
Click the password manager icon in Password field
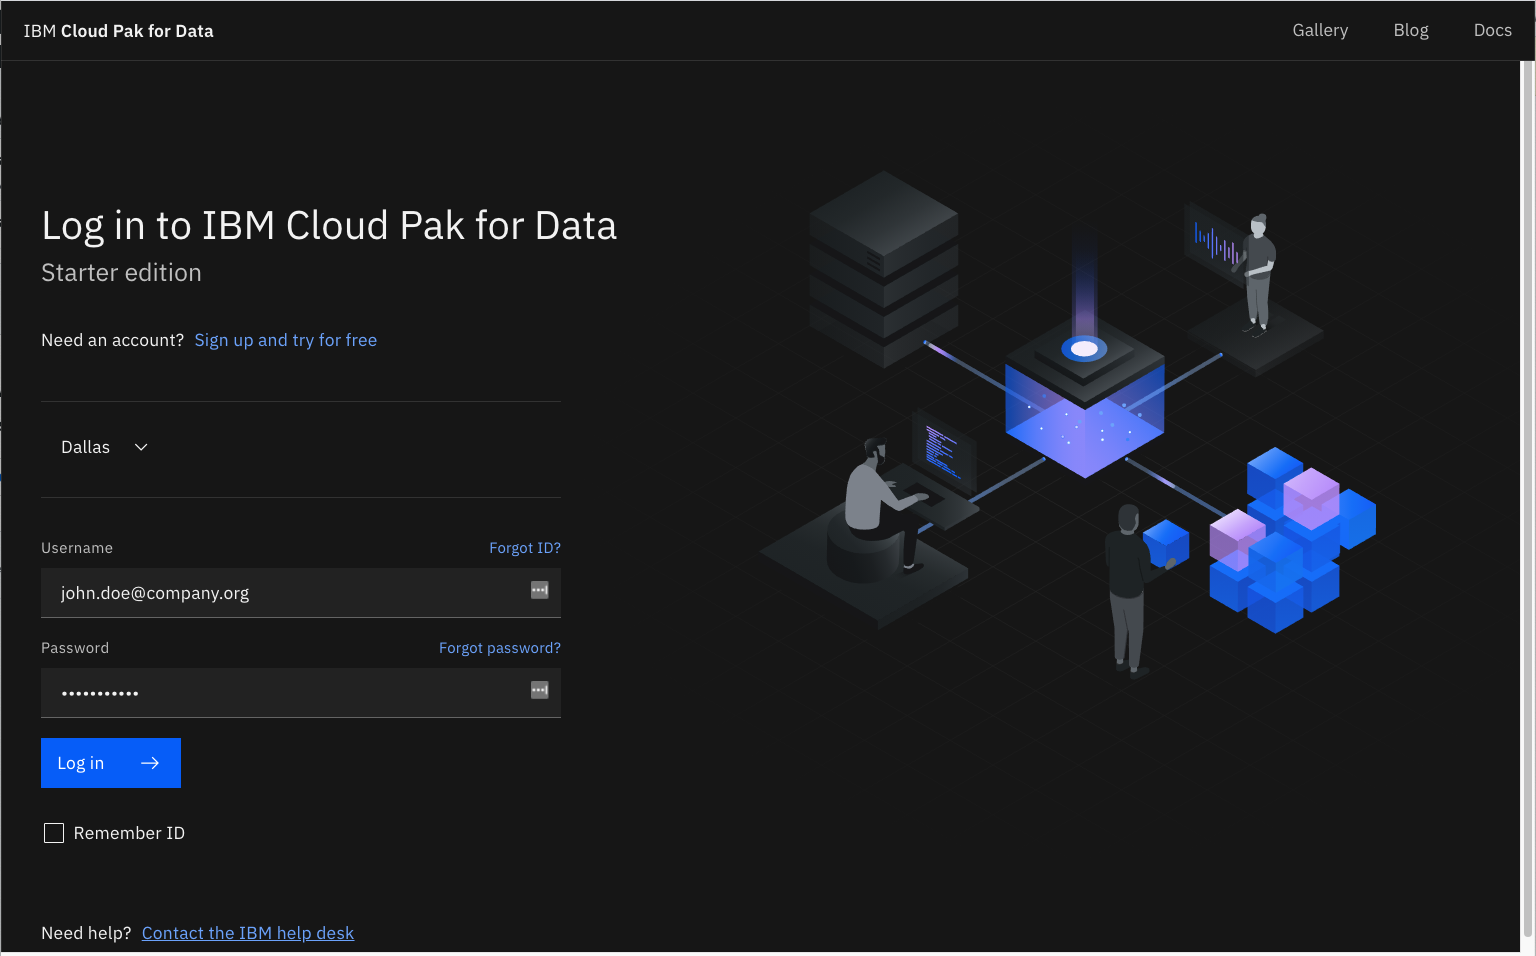coord(539,690)
